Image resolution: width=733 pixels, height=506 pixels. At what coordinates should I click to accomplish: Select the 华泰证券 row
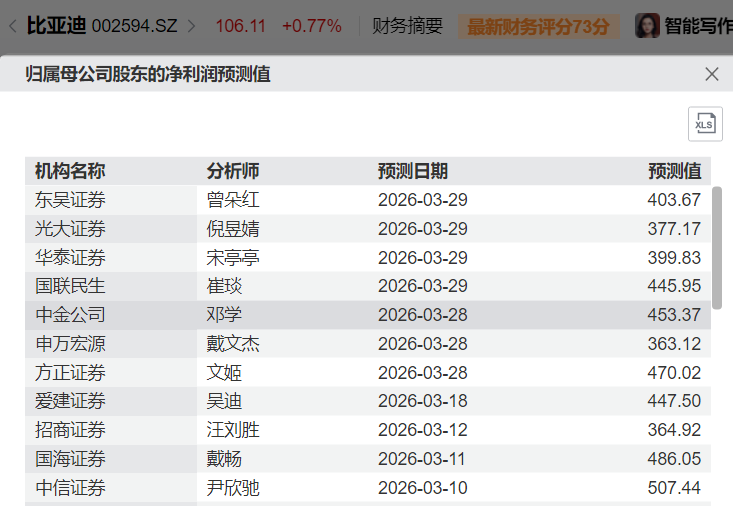[368, 258]
